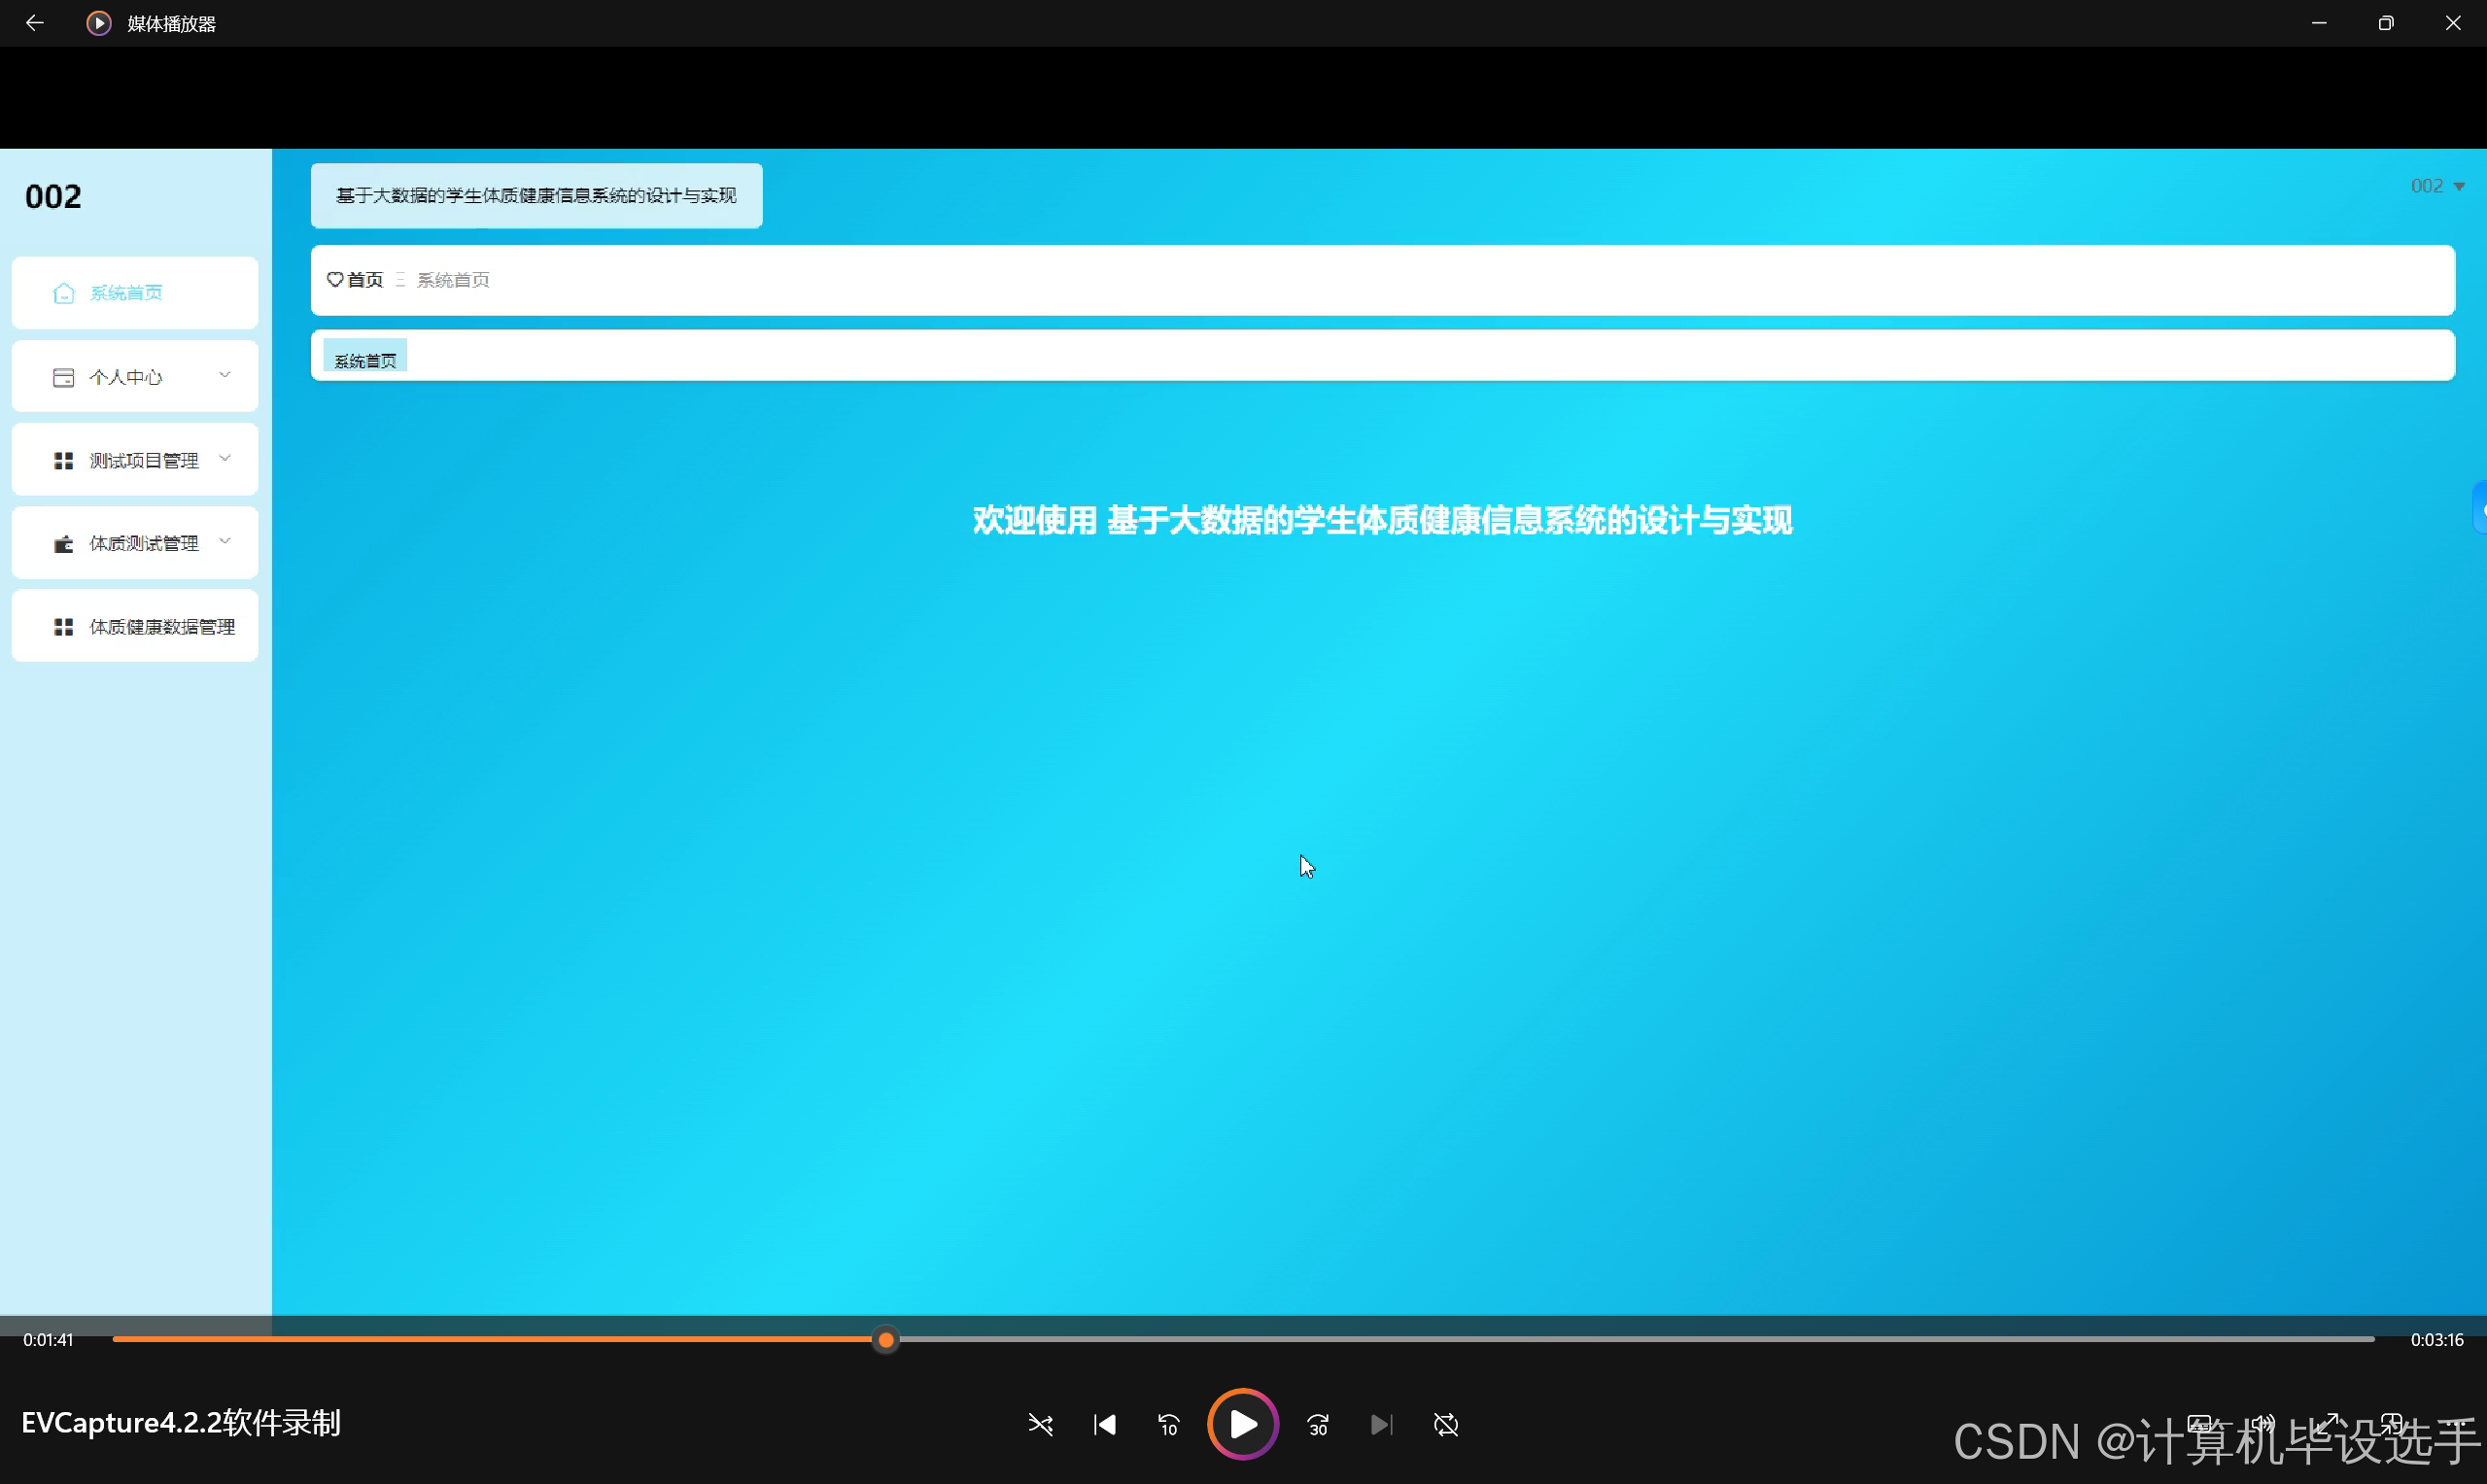The width and height of the screenshot is (2487, 1484).
Task: Toggle shuffle playback
Action: click(x=1041, y=1424)
